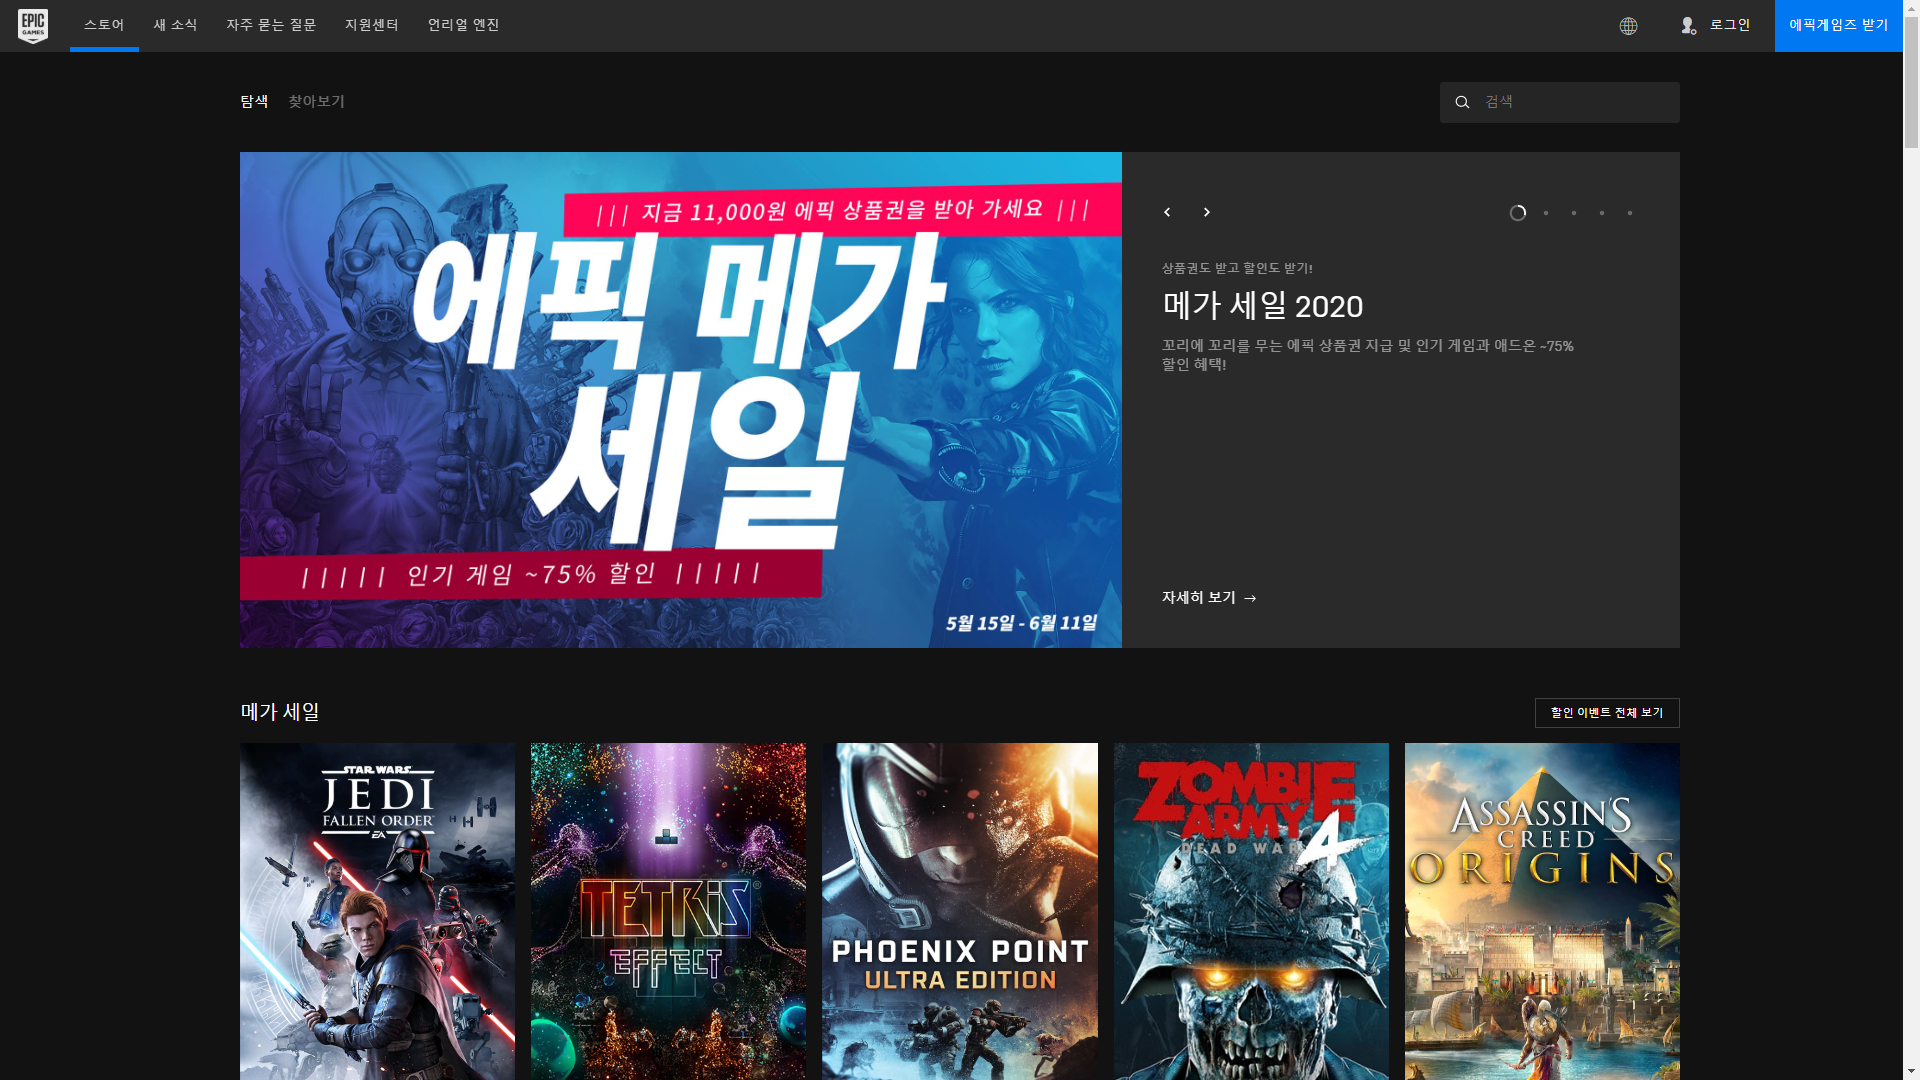Screen dimensions: 1920x1080
Task: Select the first carousel indicator dot
Action: [1518, 213]
